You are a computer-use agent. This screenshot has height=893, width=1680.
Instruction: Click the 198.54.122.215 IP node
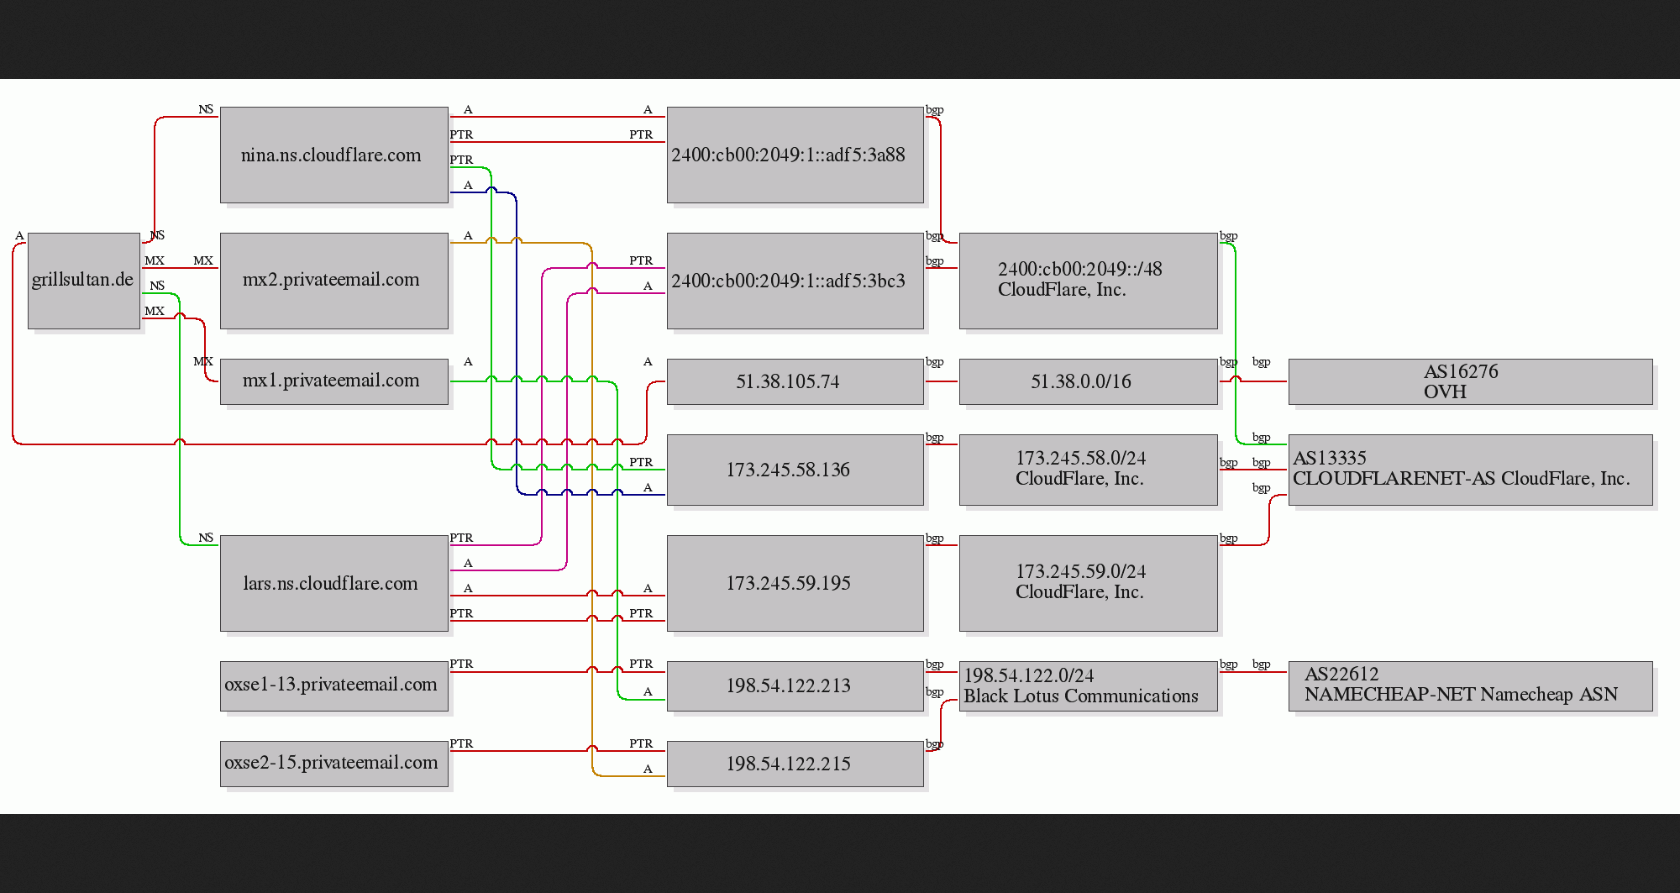(795, 764)
